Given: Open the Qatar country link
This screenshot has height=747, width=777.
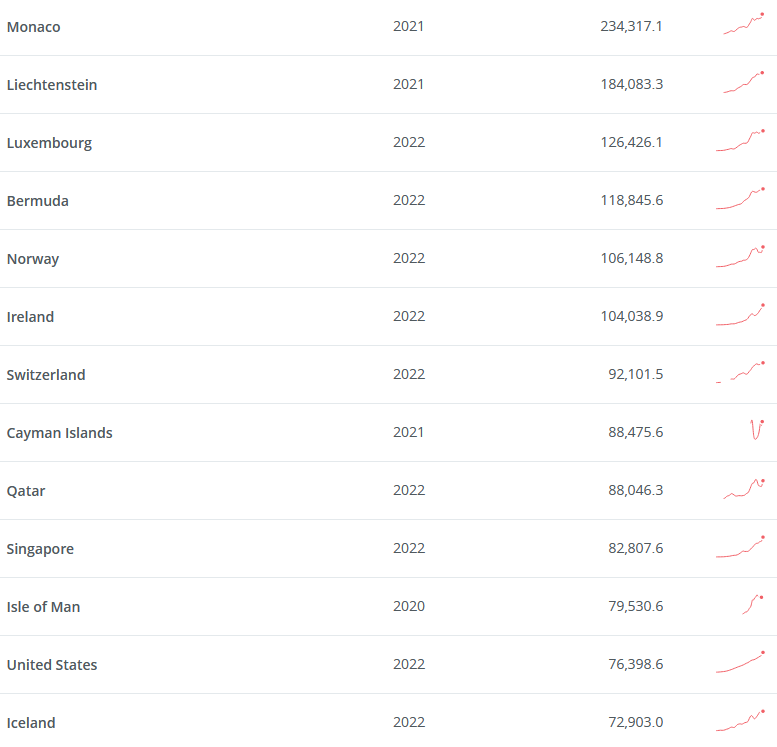Looking at the screenshot, I should pos(26,491).
